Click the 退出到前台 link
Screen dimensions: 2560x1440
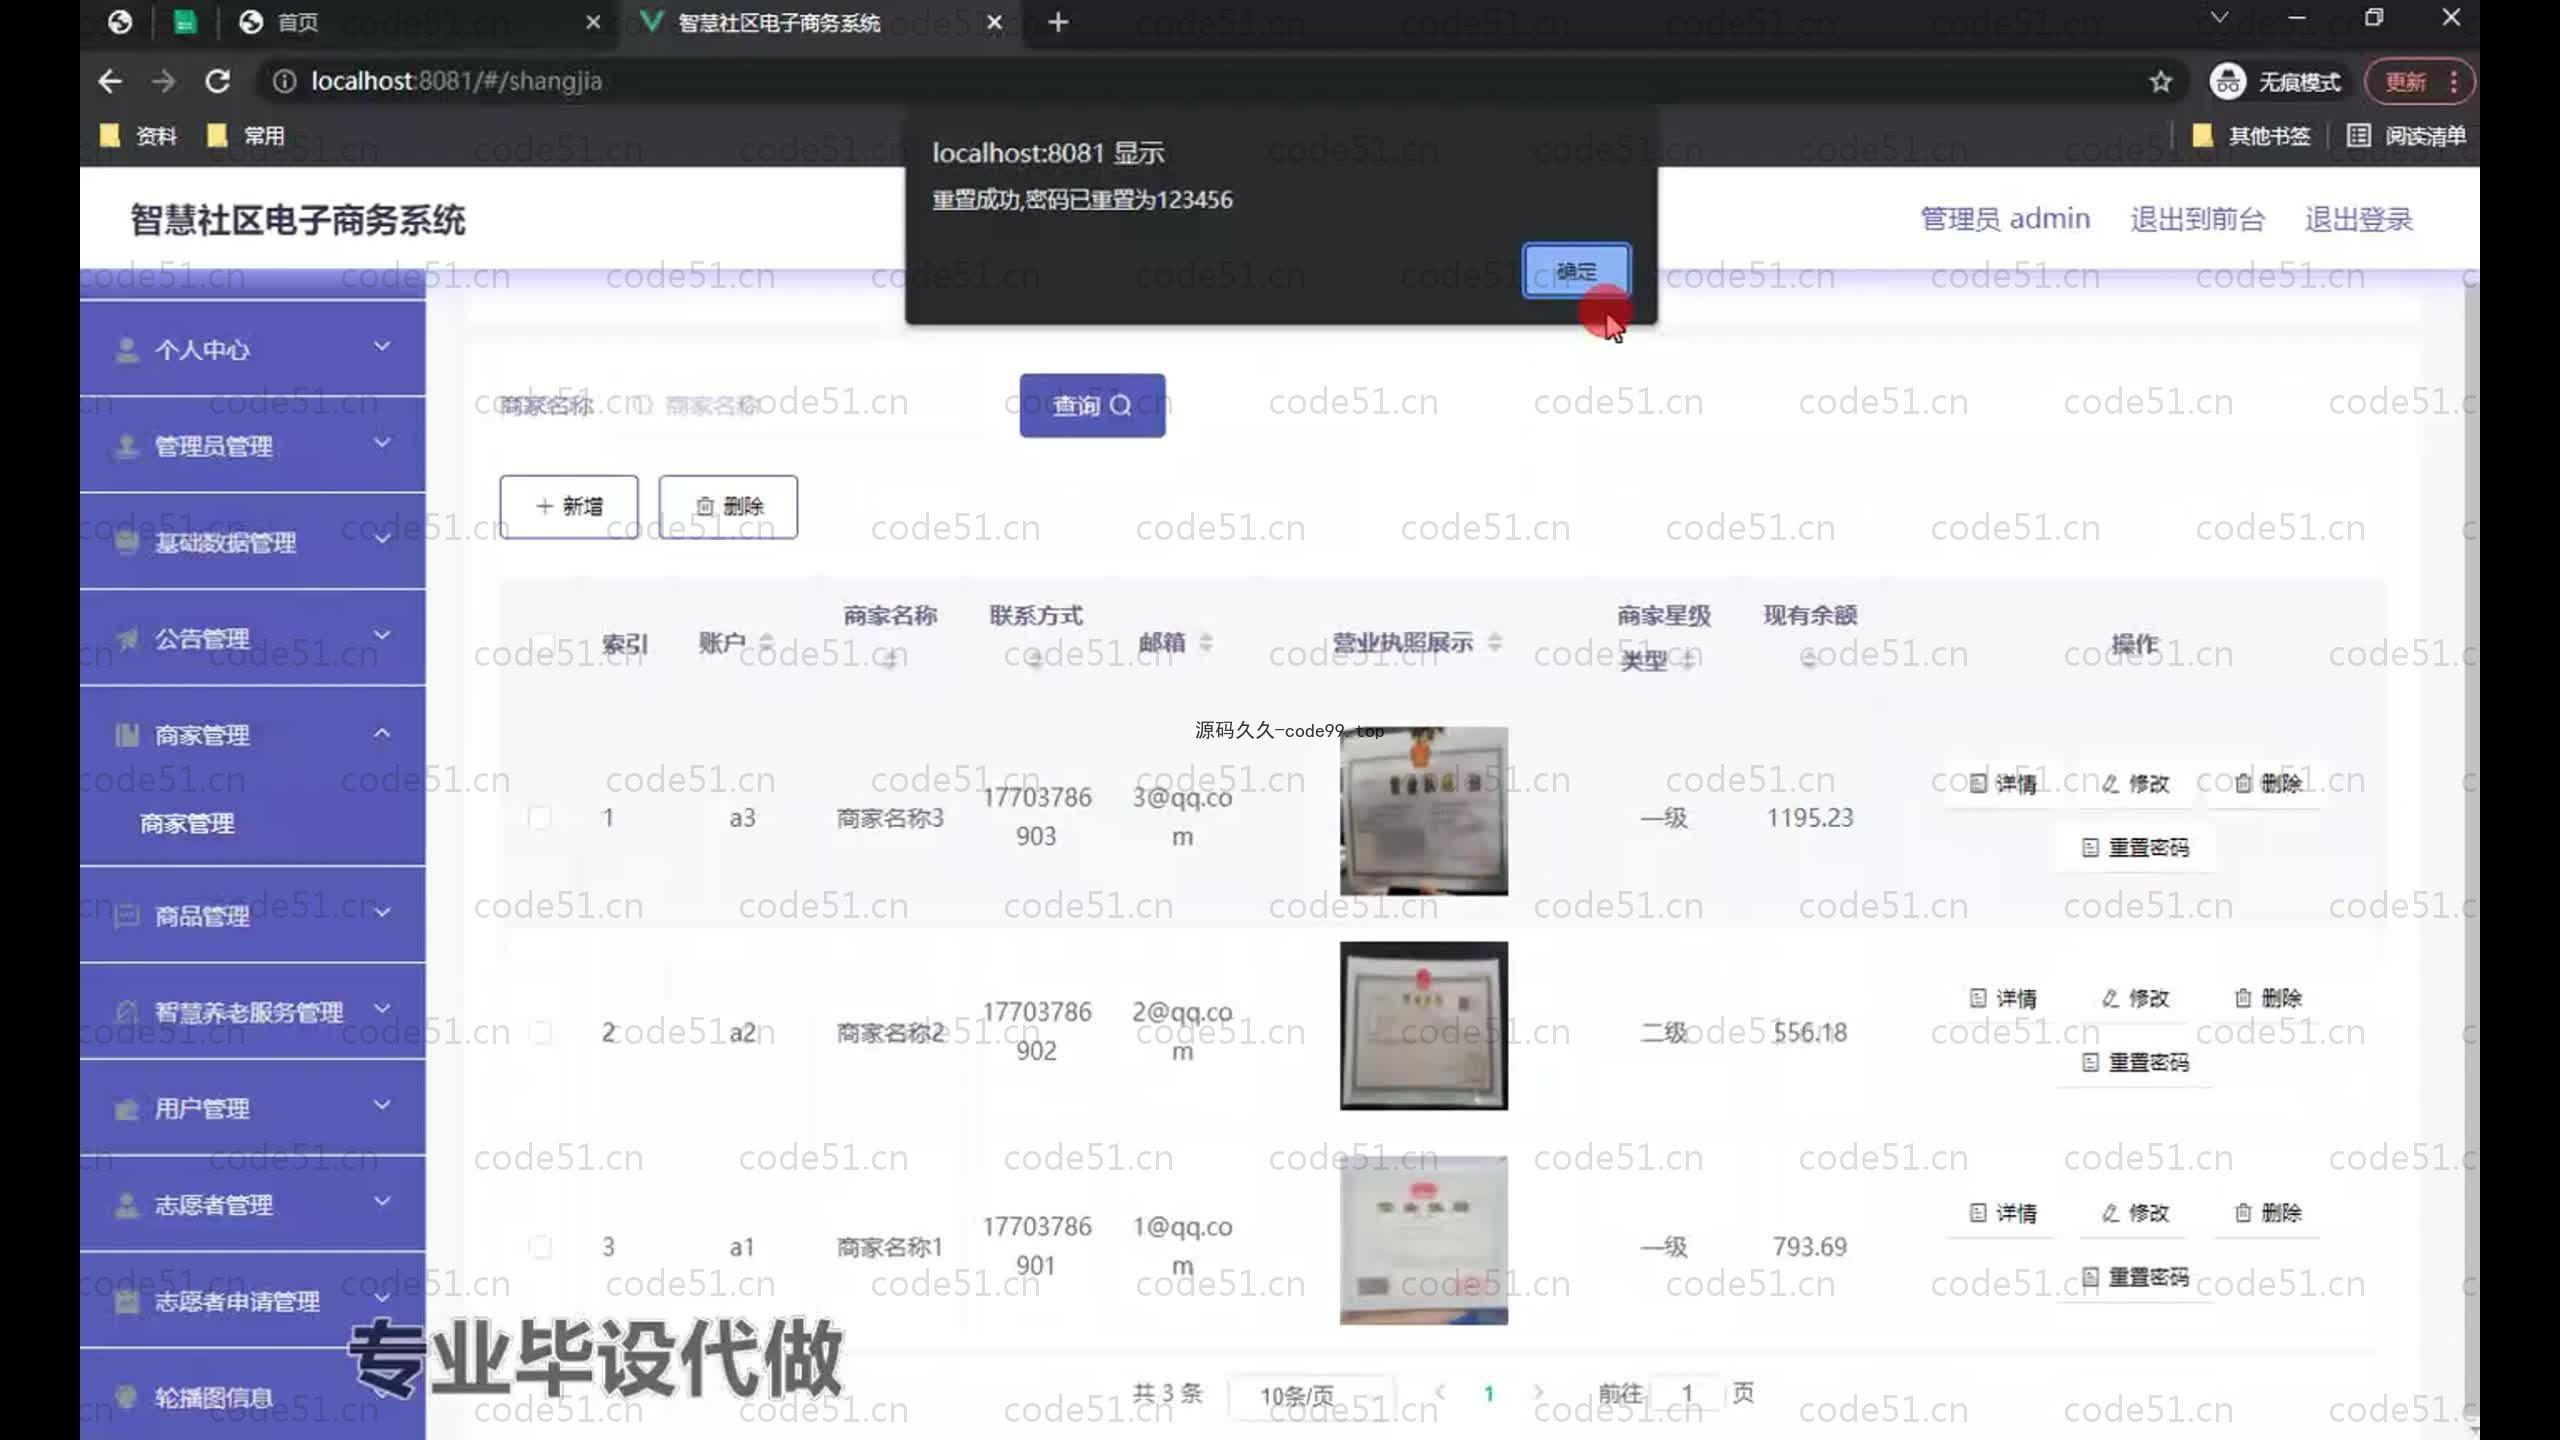pyautogui.click(x=2197, y=219)
